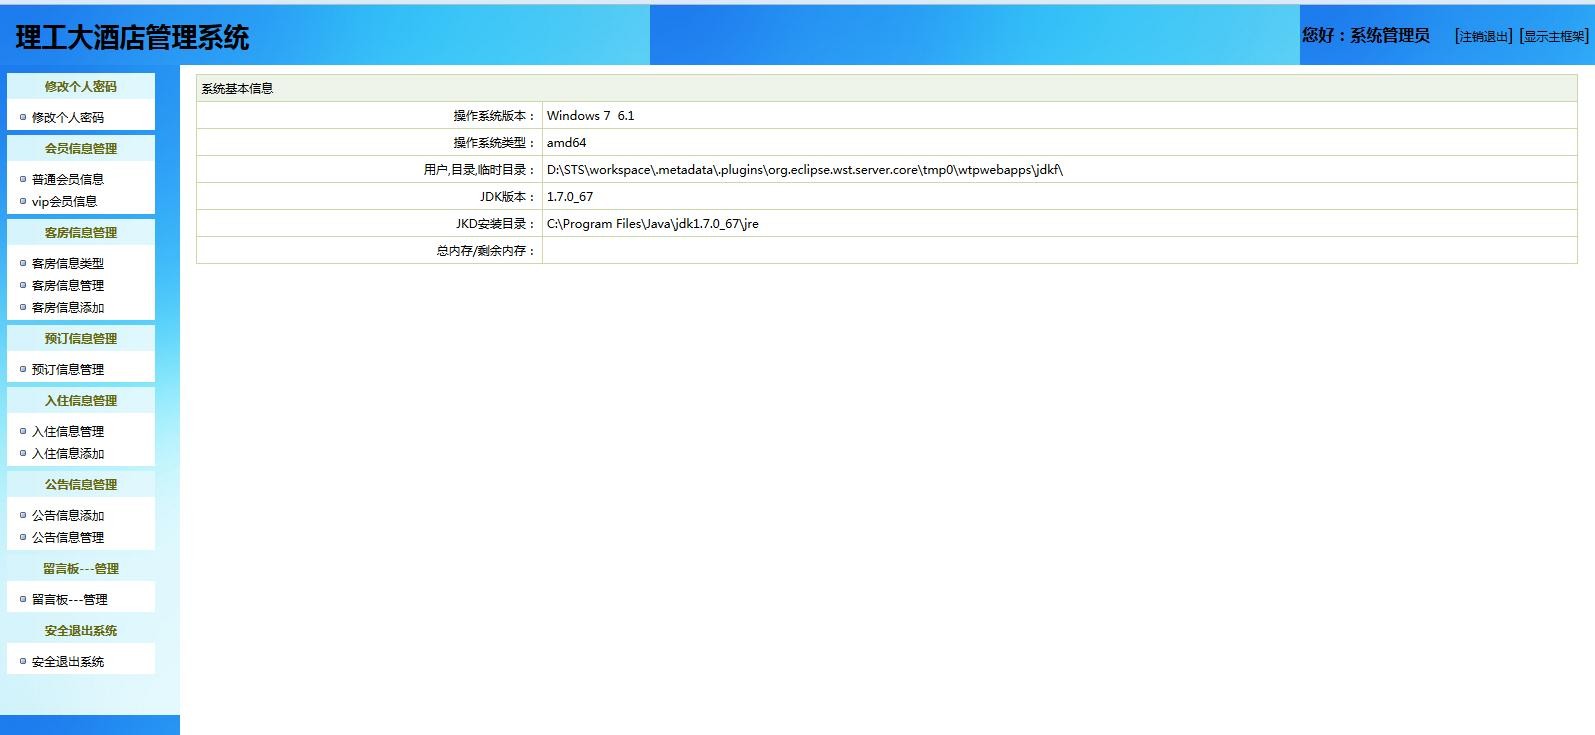Toggle the 预订信息管理 section header
The height and width of the screenshot is (735, 1595).
[x=81, y=338]
